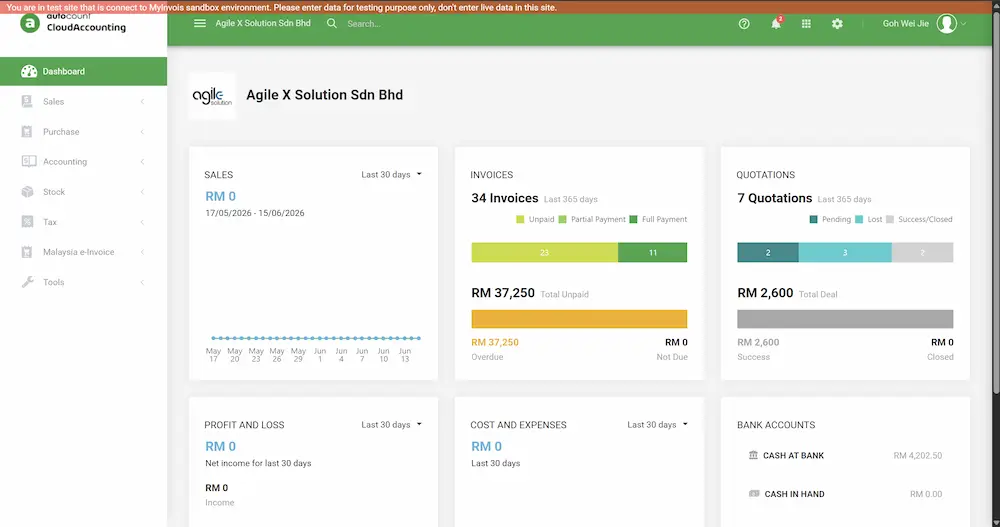Open the Sales Last 30 days dropdown
The image size is (1000, 527).
[392, 174]
